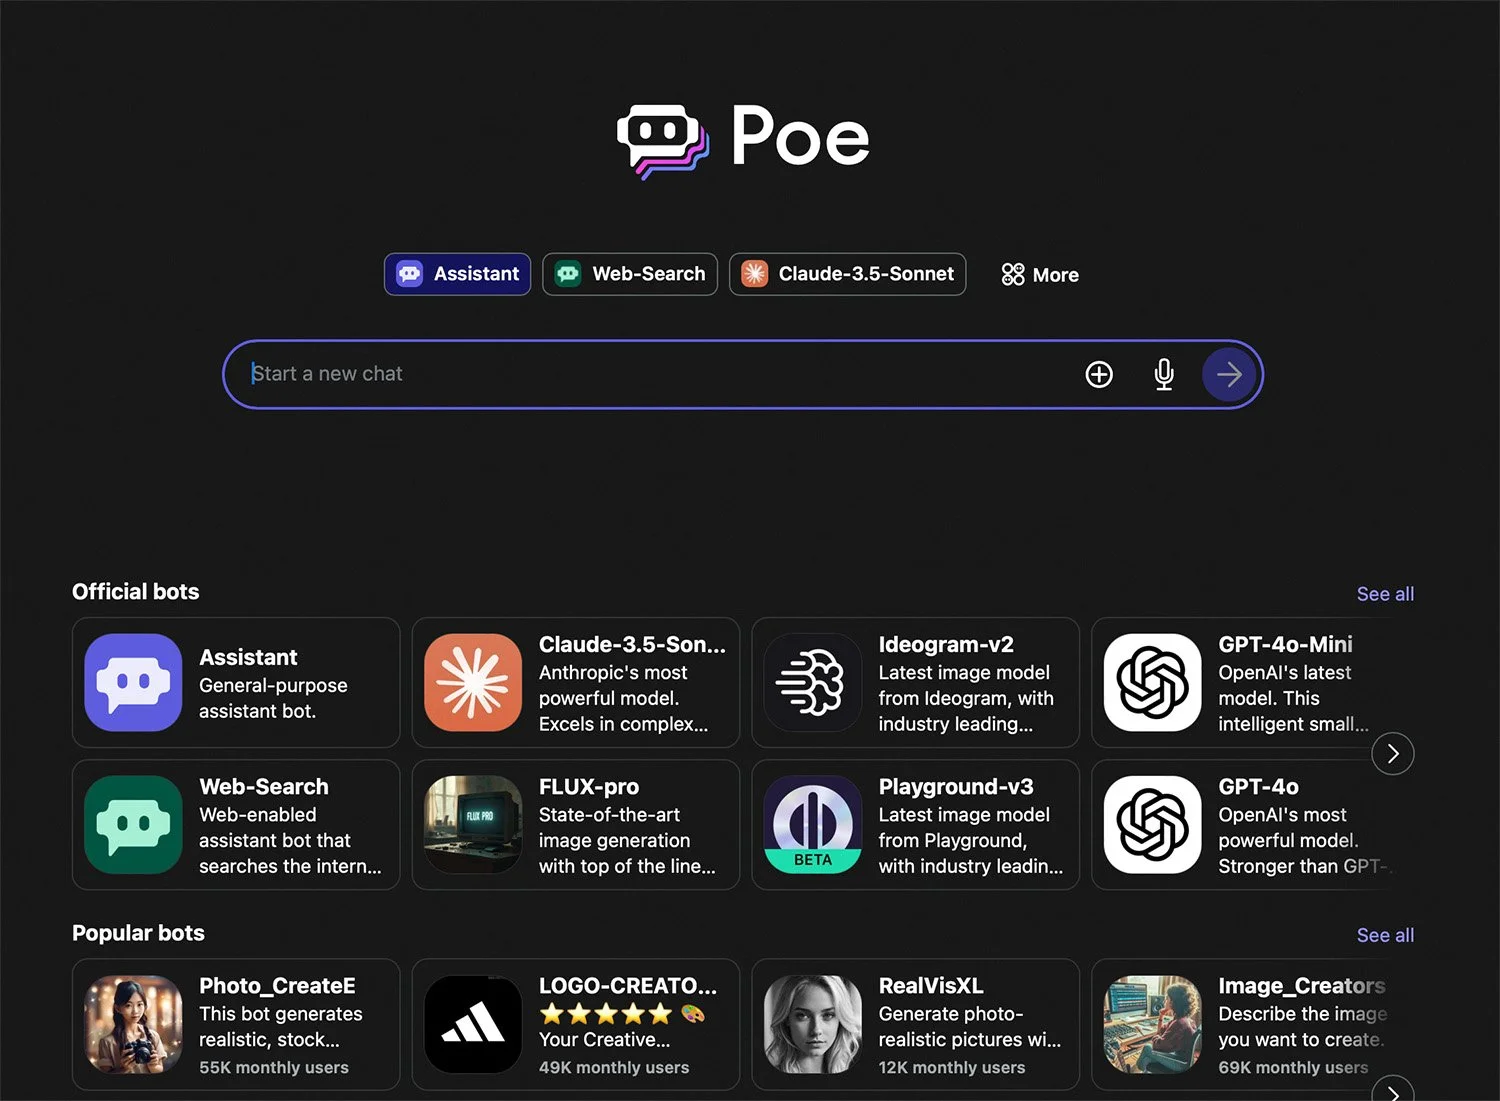This screenshot has height=1101, width=1500.
Task: Click the LOGO-CREATOR black triangle logo icon
Action: pyautogui.click(x=473, y=1024)
